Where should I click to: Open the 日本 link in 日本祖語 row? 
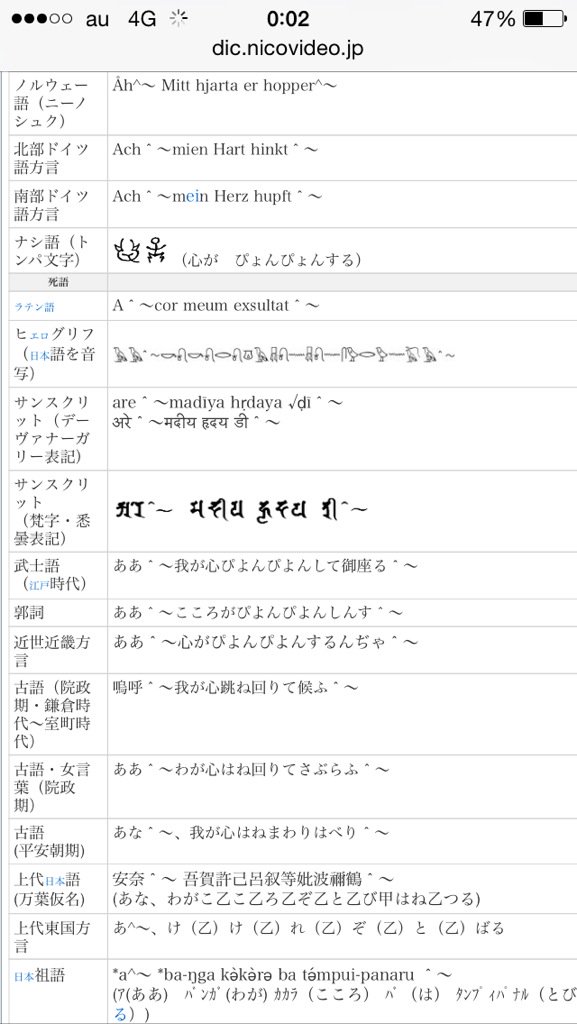[24, 978]
